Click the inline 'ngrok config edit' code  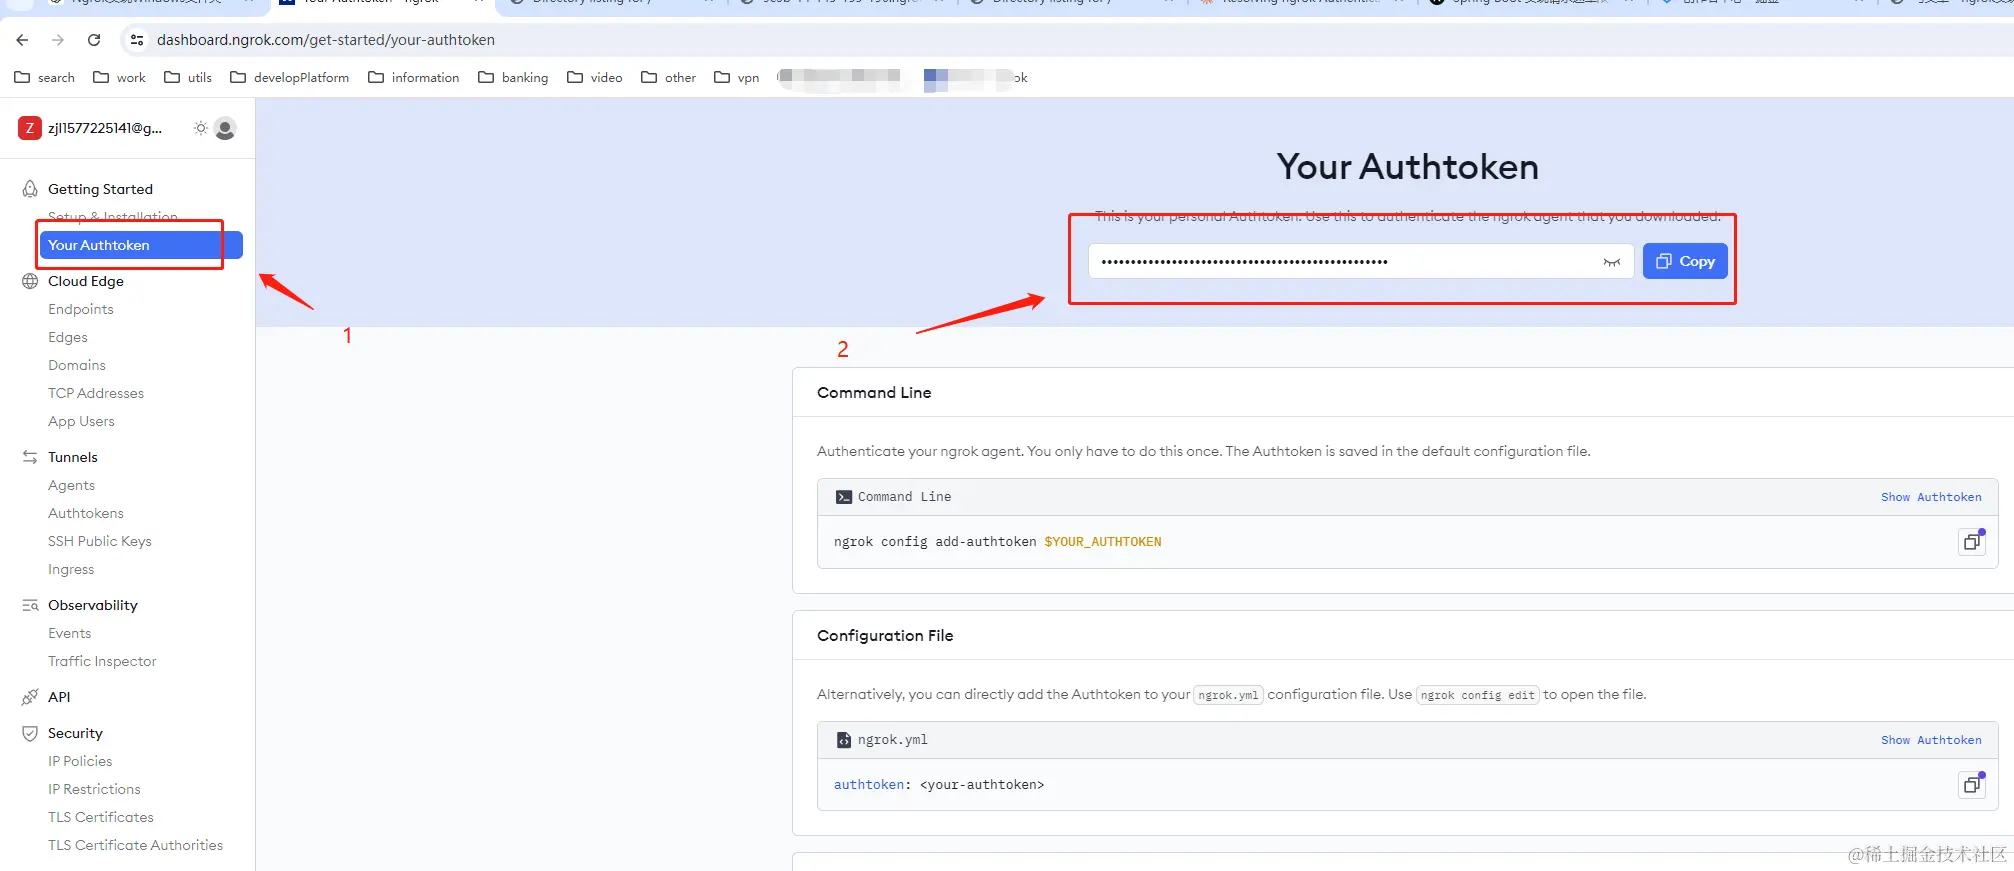(x=1478, y=695)
